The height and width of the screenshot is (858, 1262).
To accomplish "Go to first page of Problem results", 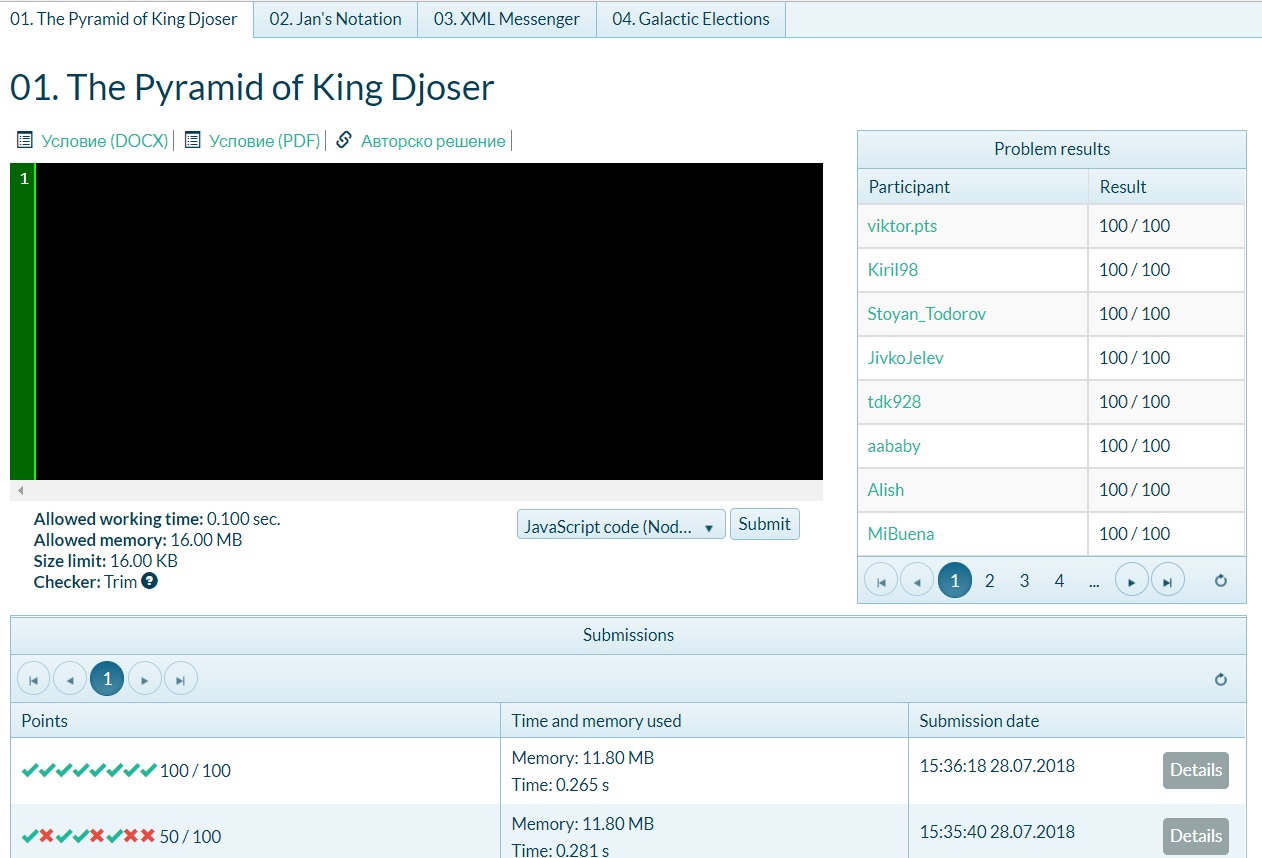I will (x=881, y=580).
